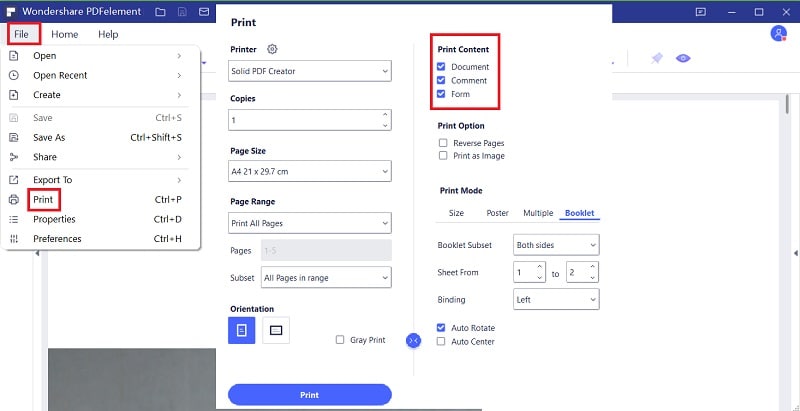
Task: Click the eye view icon in toolbar
Action: (x=683, y=58)
